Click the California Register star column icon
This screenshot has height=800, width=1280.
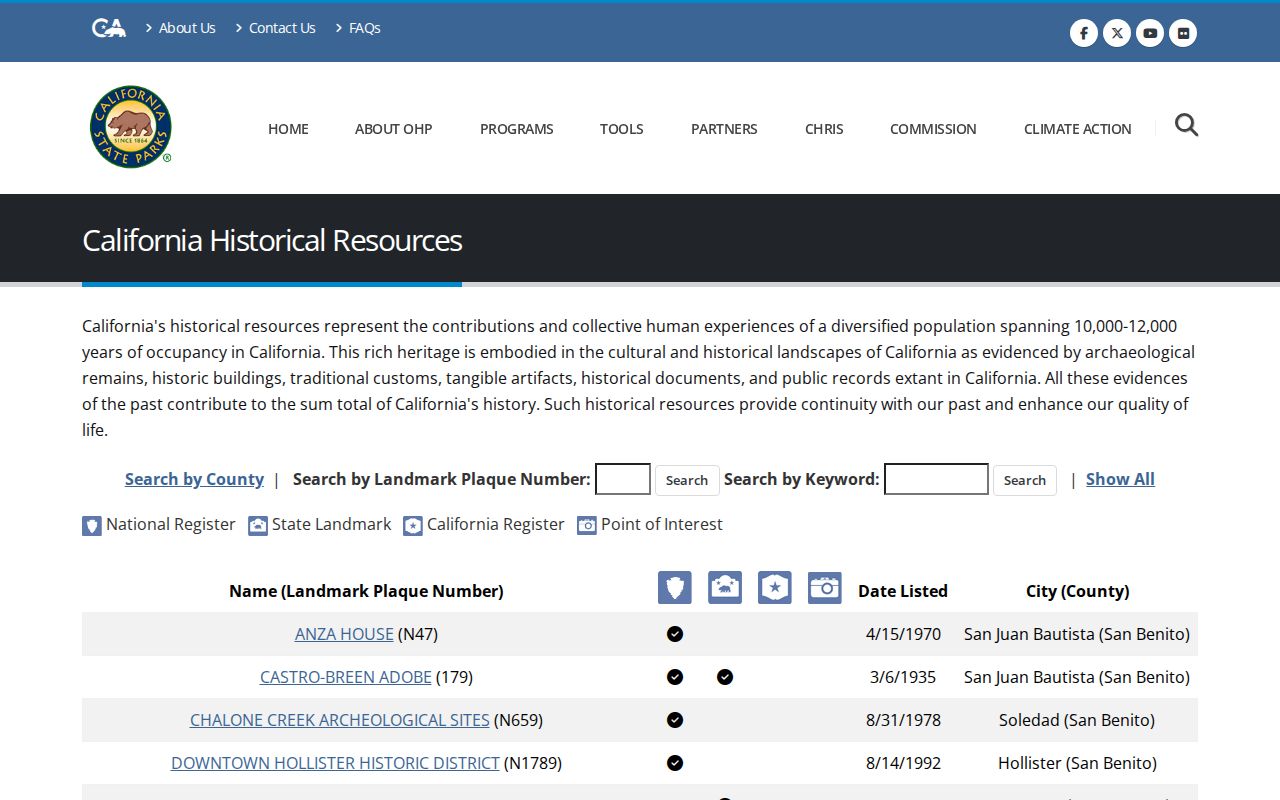775,588
